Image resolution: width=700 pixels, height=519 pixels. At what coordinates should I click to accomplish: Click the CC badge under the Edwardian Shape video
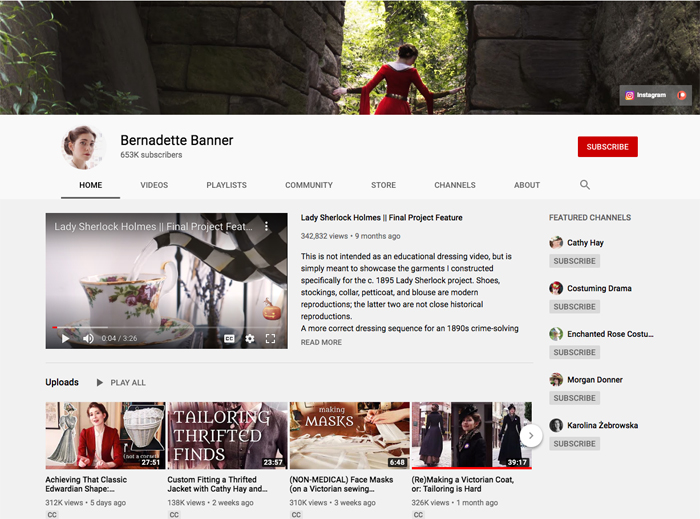point(52,515)
